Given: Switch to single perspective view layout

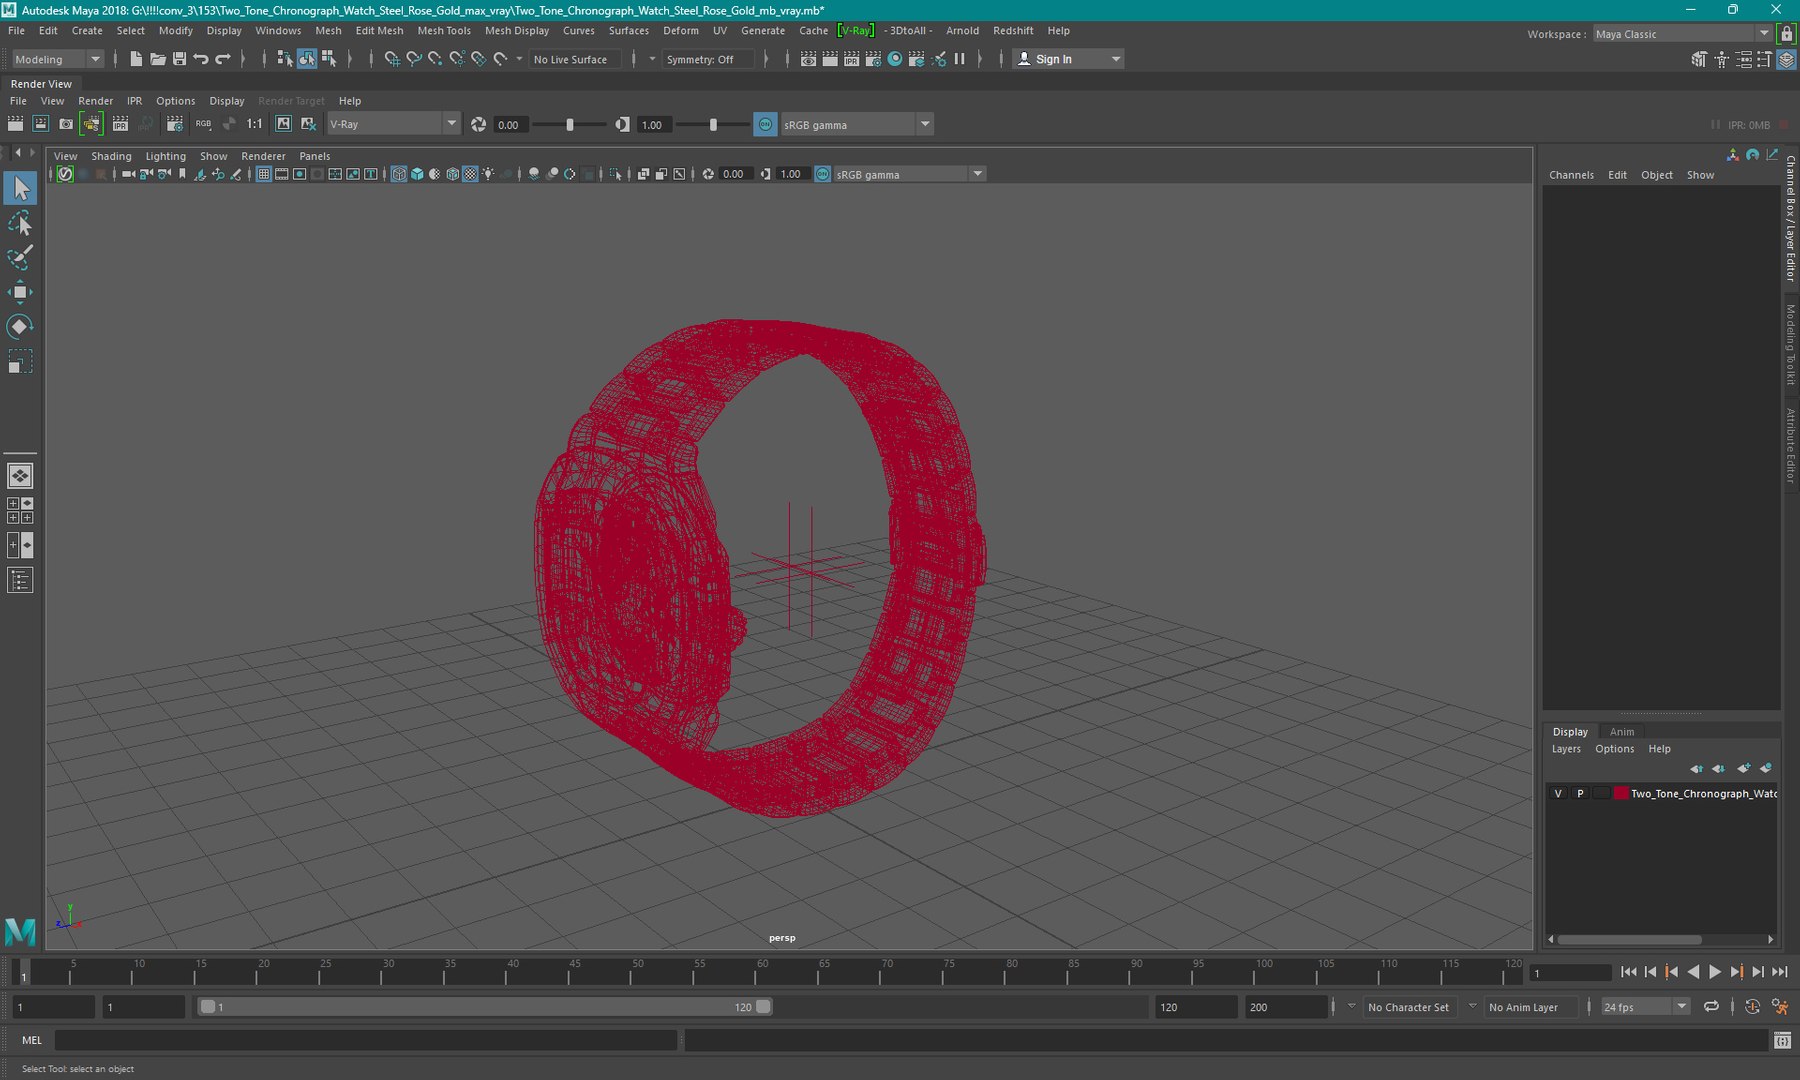Looking at the screenshot, I should [19, 476].
